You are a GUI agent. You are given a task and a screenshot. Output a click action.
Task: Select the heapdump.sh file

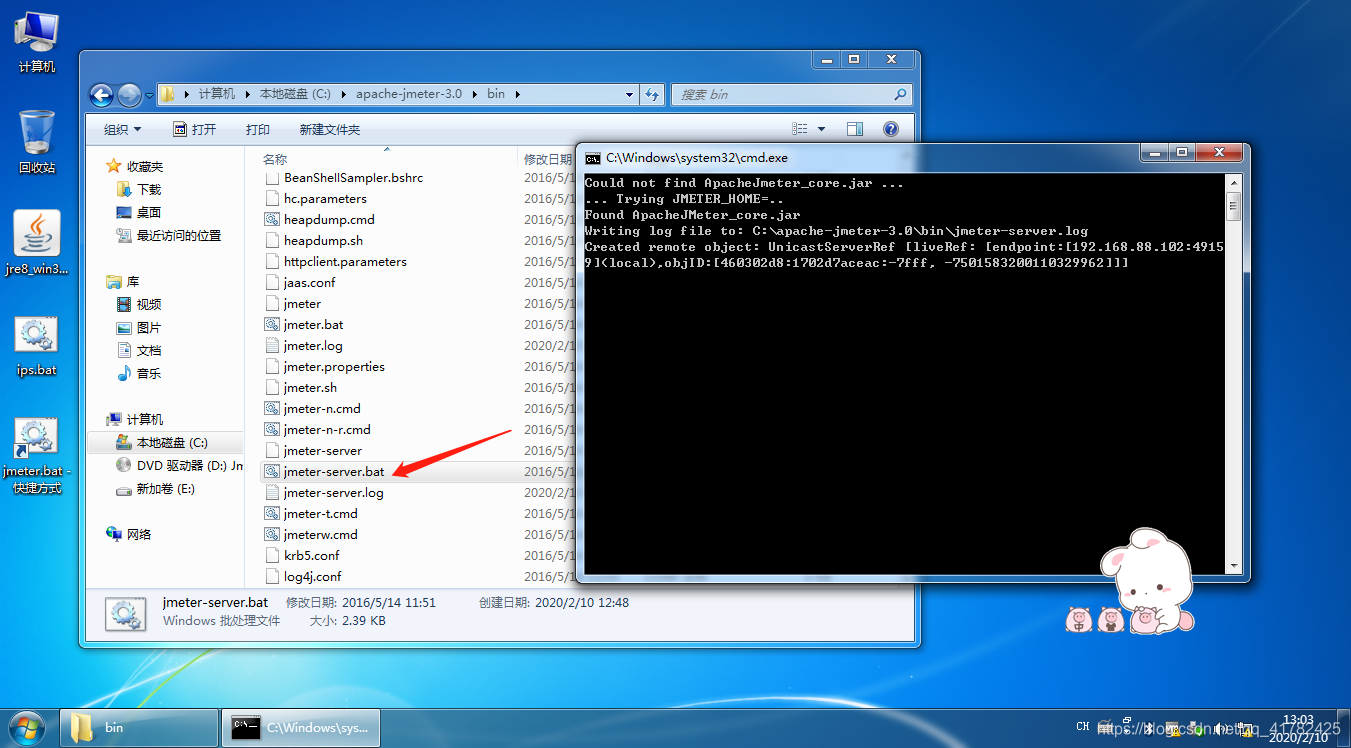[323, 240]
